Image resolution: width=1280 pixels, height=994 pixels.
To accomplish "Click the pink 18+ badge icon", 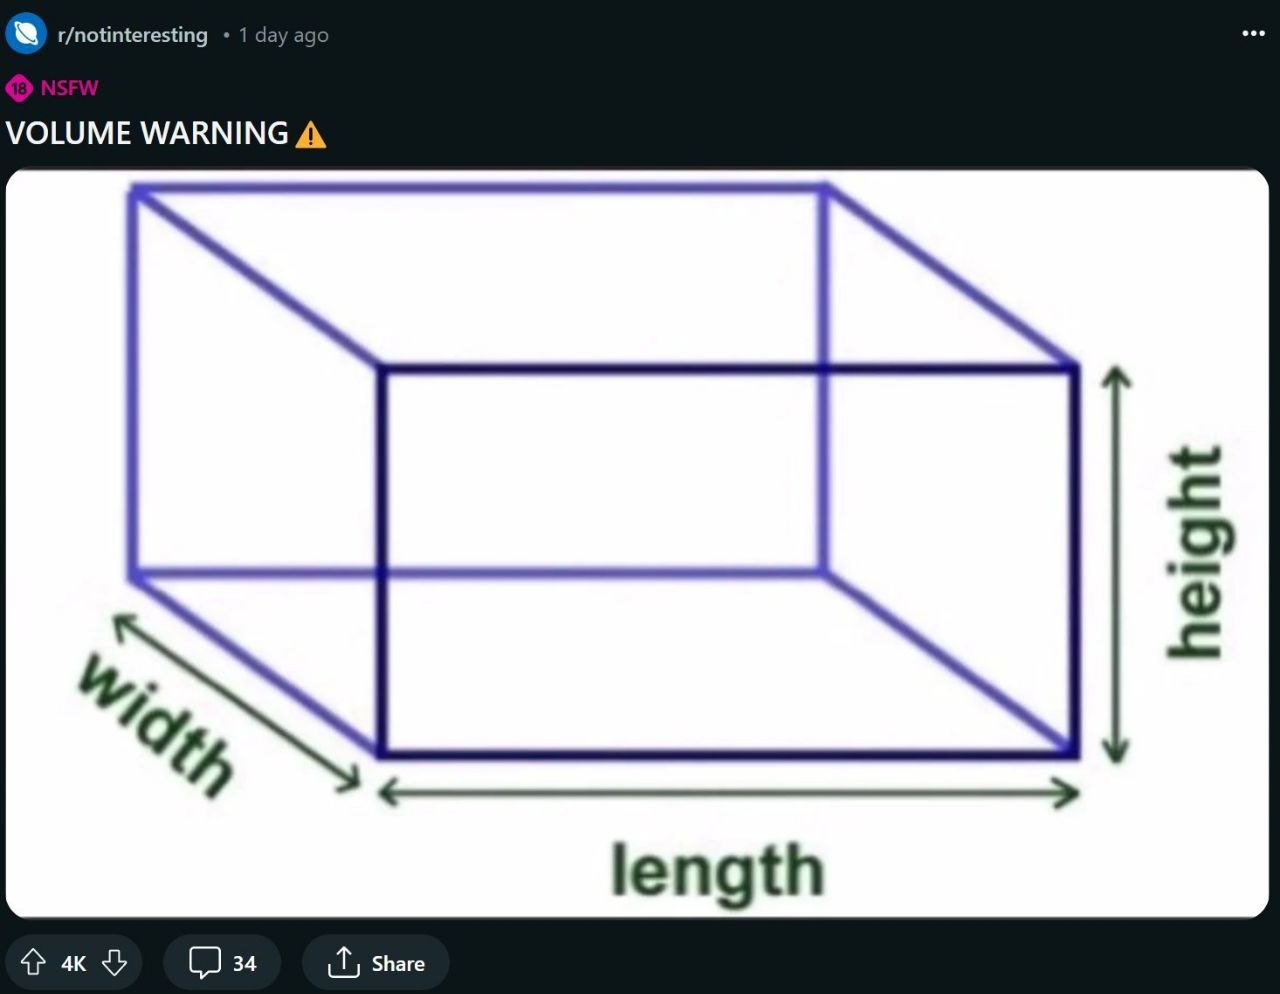I will (x=18, y=88).
